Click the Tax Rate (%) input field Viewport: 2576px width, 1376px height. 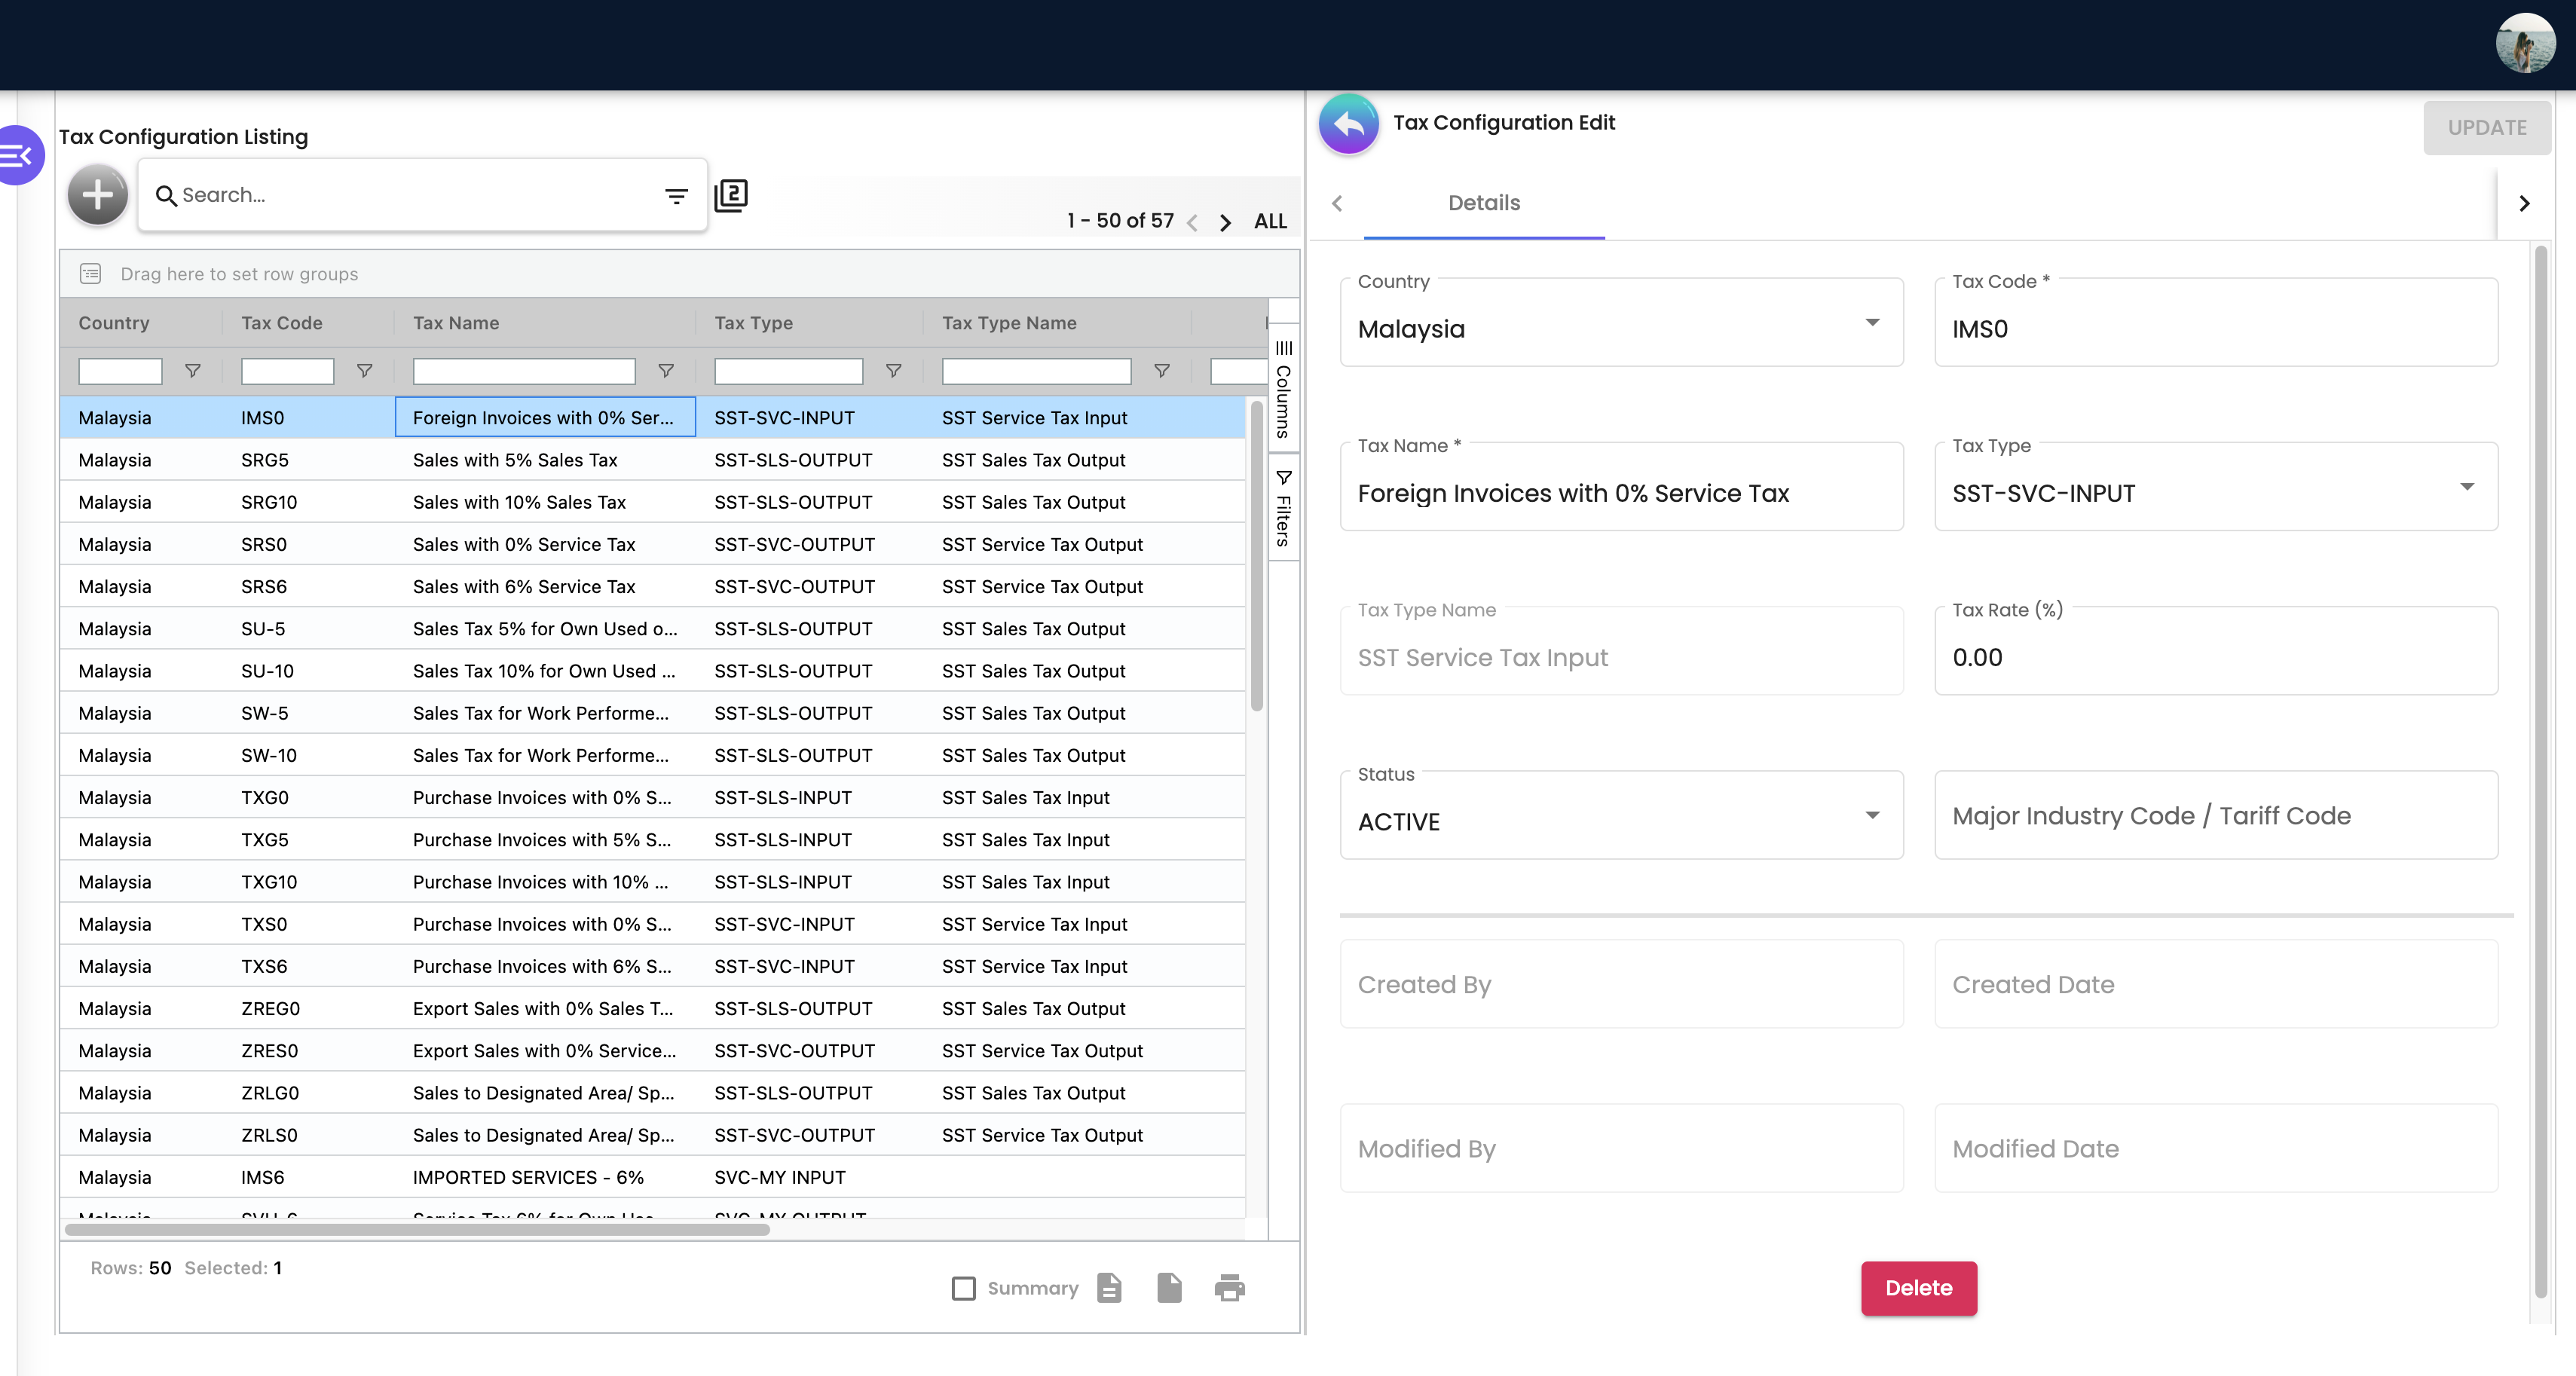(x=2215, y=651)
